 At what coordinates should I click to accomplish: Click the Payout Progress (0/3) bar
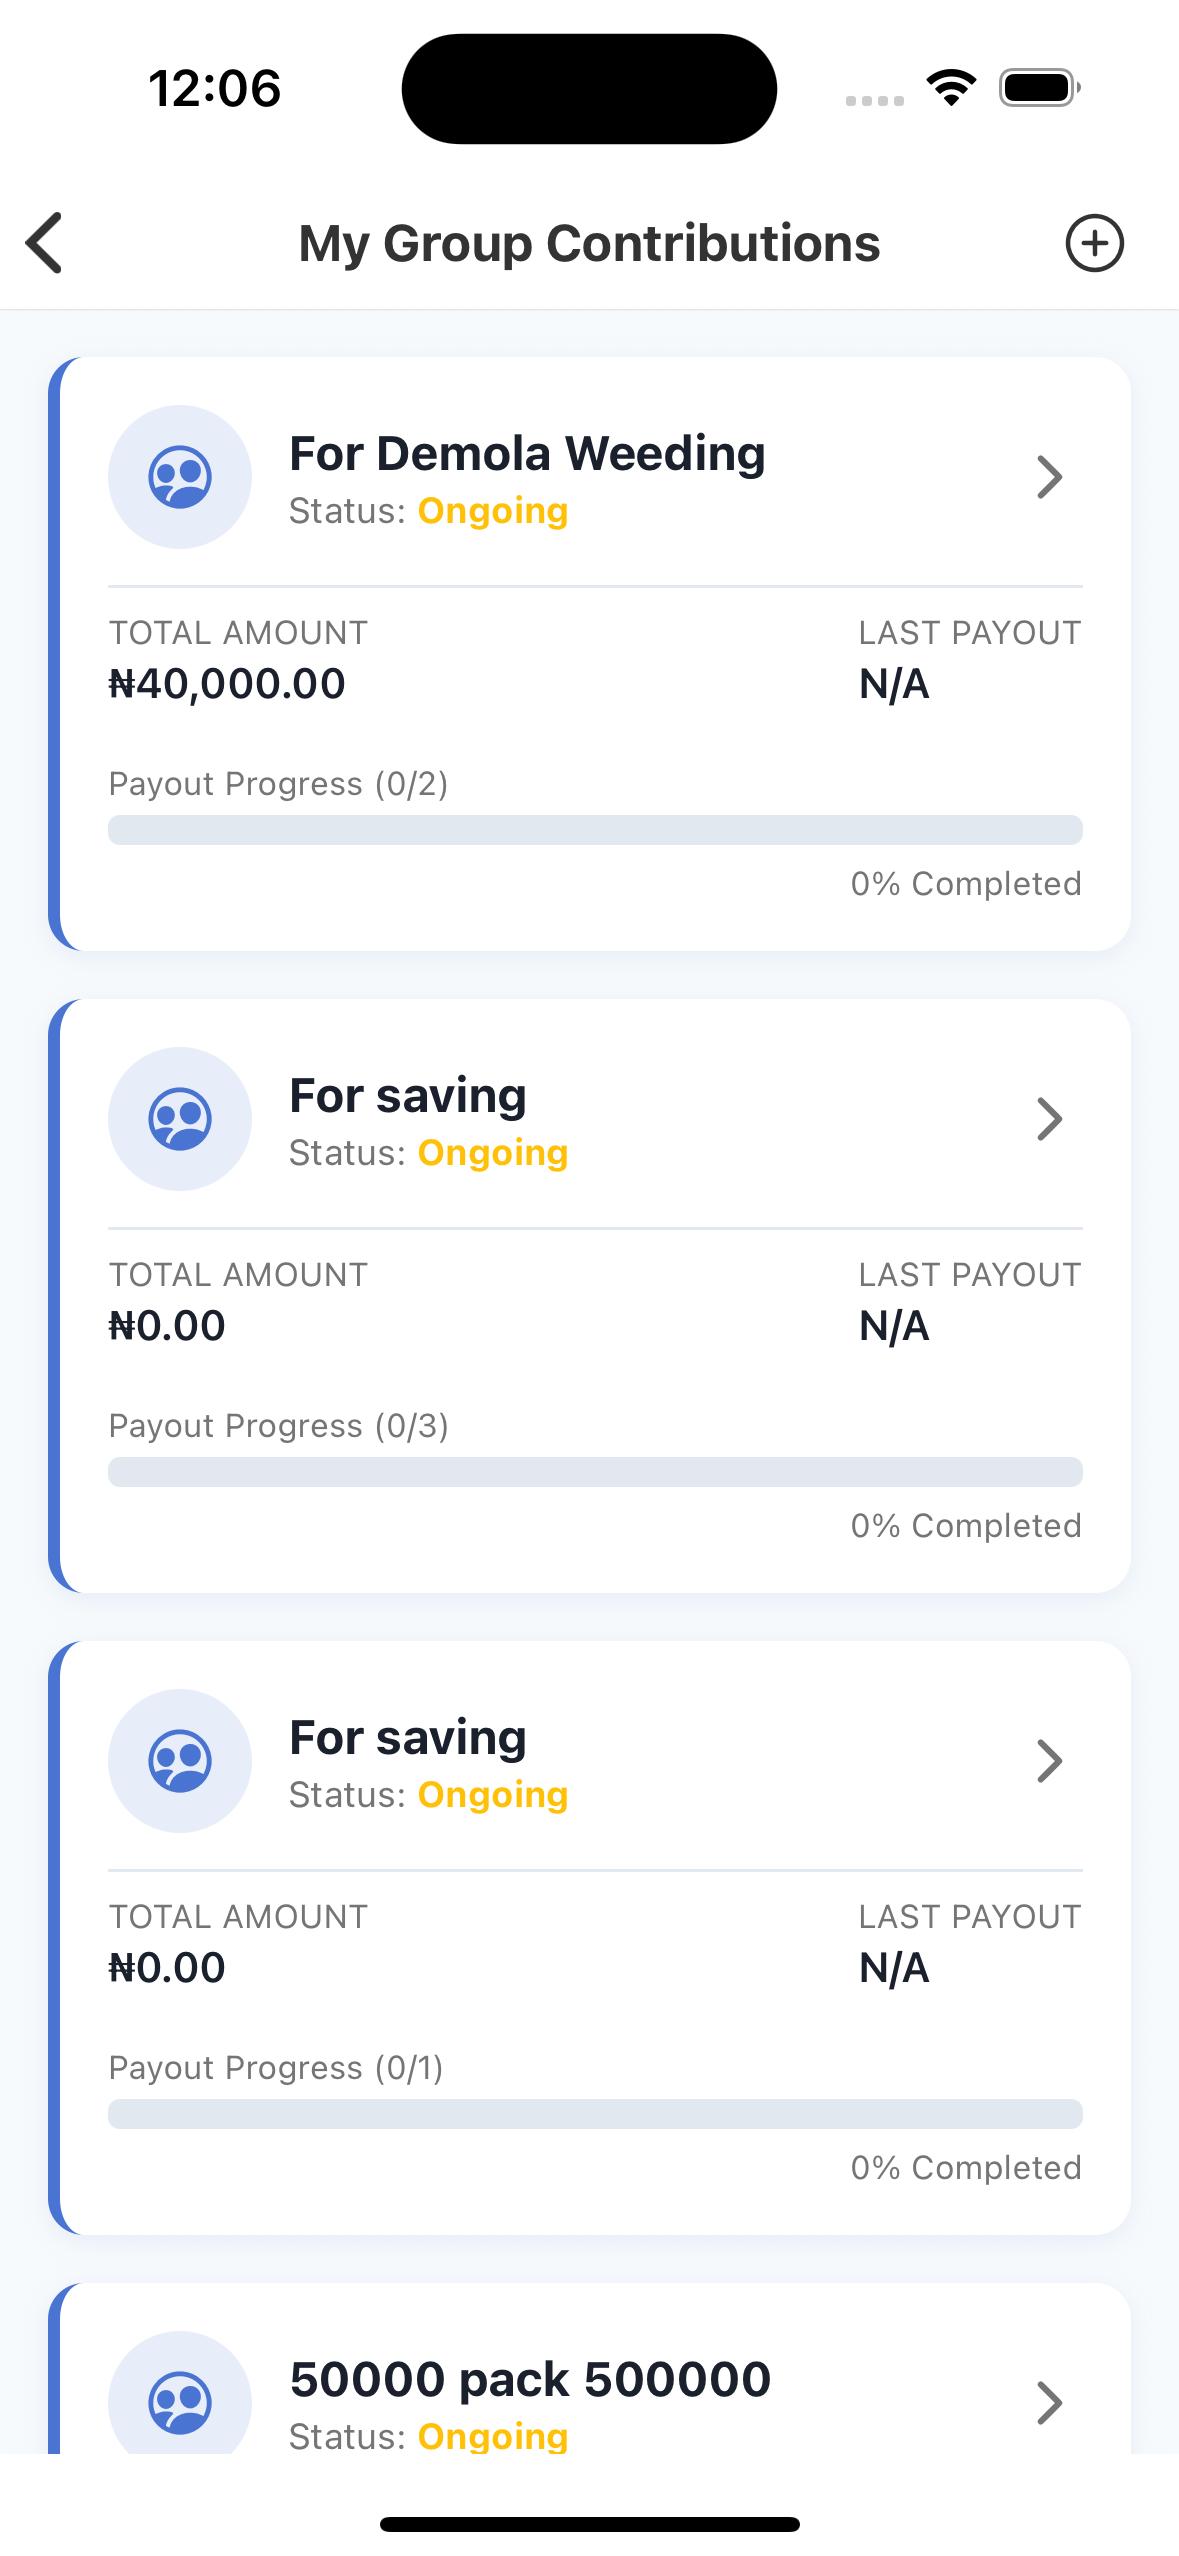595,1472
